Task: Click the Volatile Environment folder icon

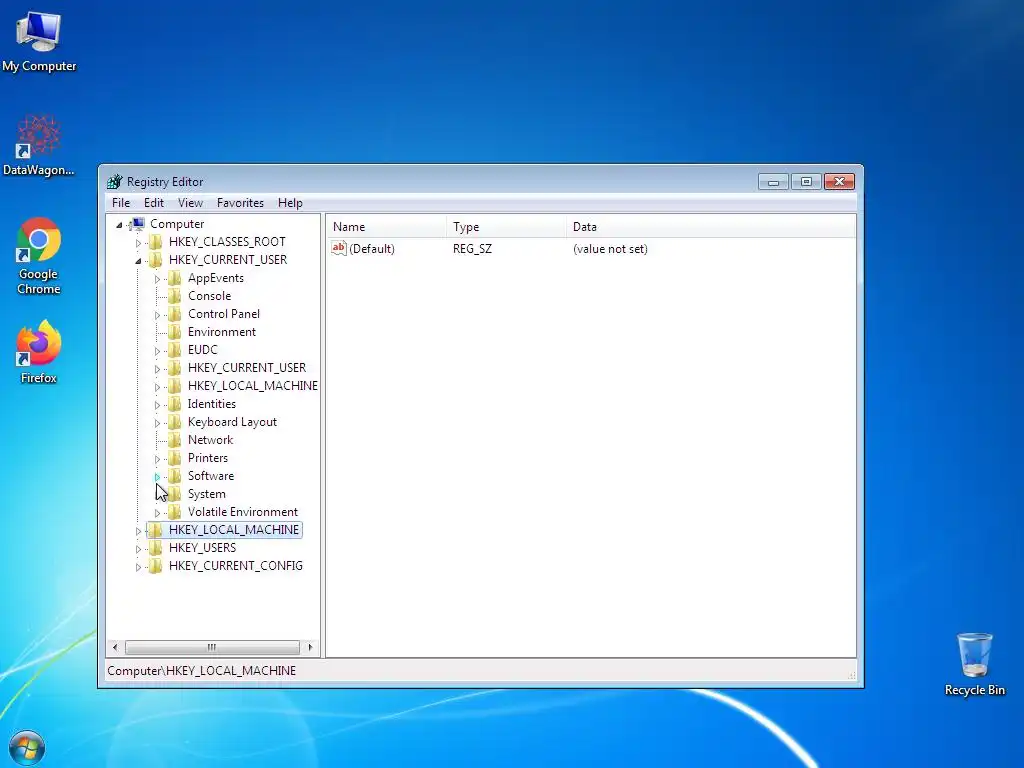Action: 174,512
